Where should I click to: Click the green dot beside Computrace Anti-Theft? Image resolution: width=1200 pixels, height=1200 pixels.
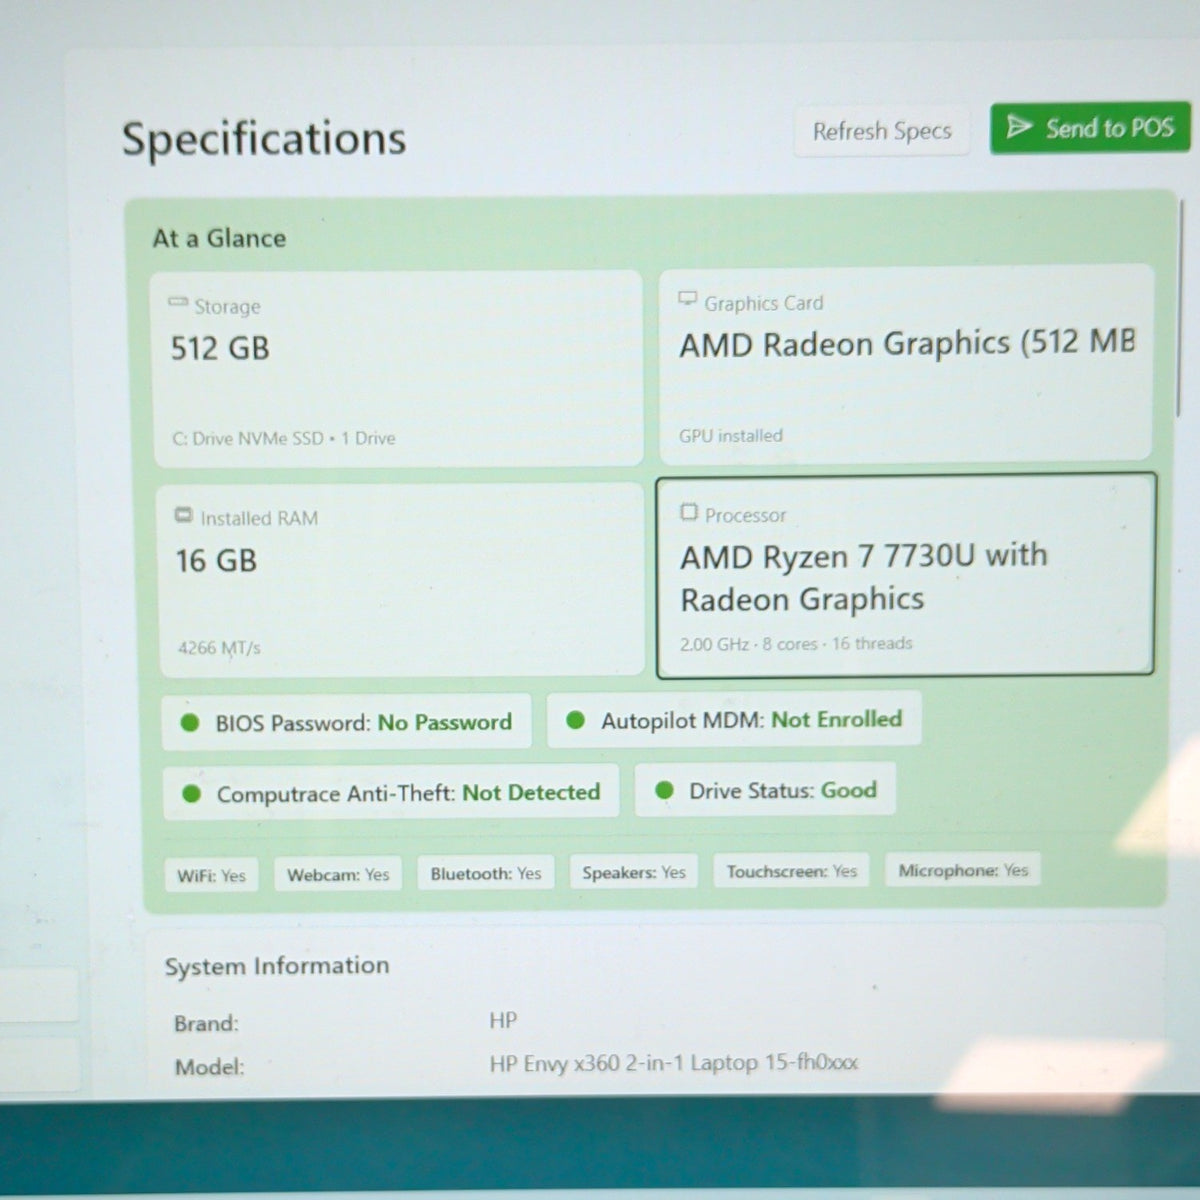point(192,794)
